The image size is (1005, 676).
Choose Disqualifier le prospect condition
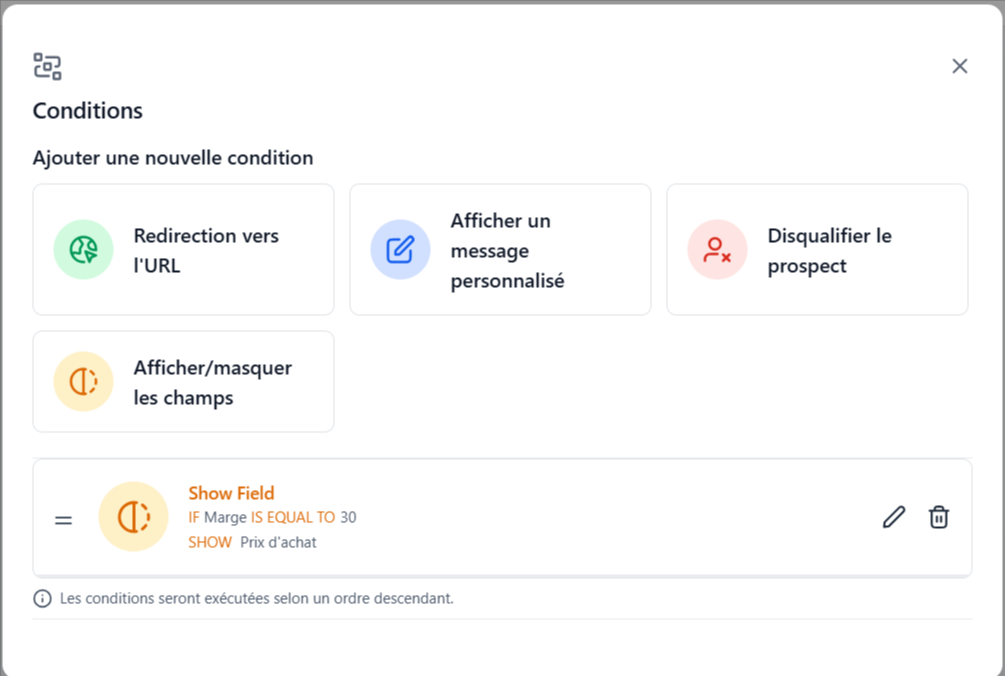(817, 250)
